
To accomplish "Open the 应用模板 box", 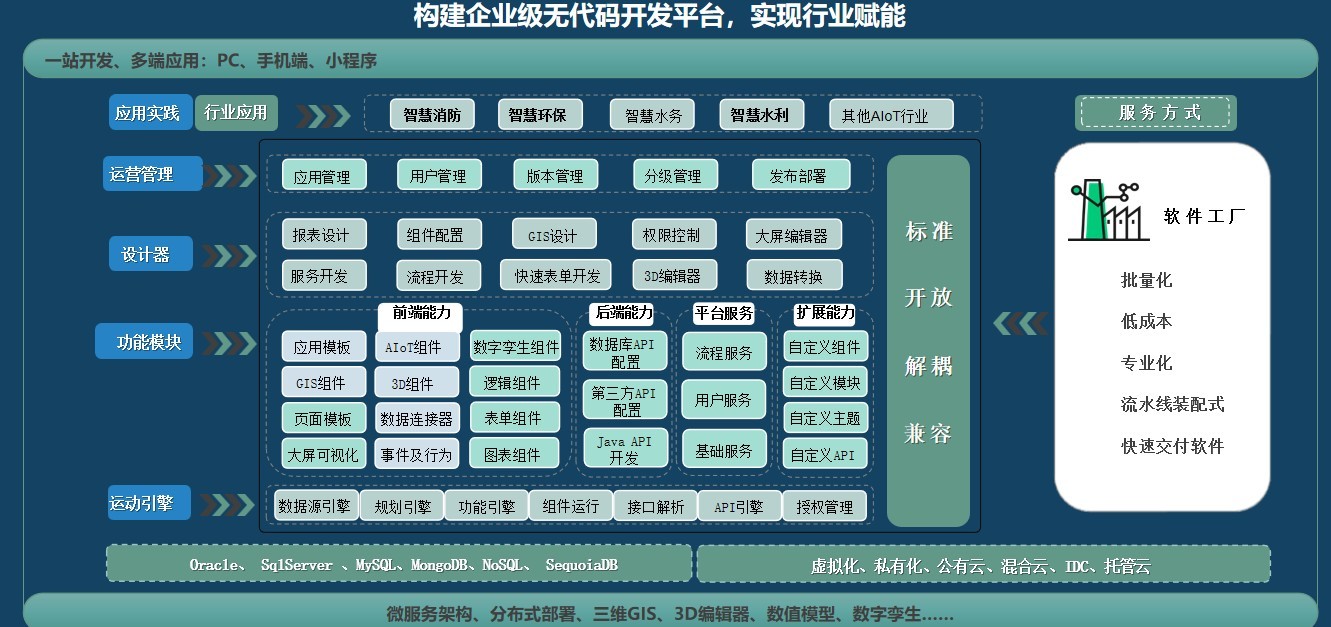I will (323, 347).
